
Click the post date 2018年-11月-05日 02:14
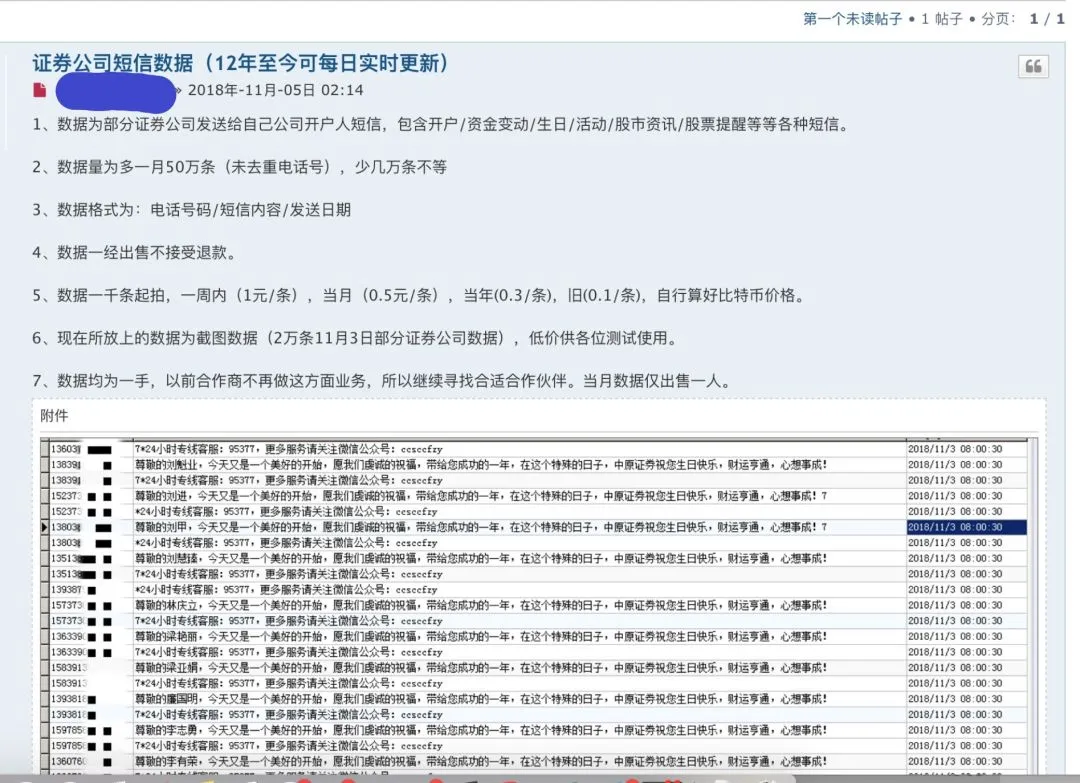click(x=276, y=90)
